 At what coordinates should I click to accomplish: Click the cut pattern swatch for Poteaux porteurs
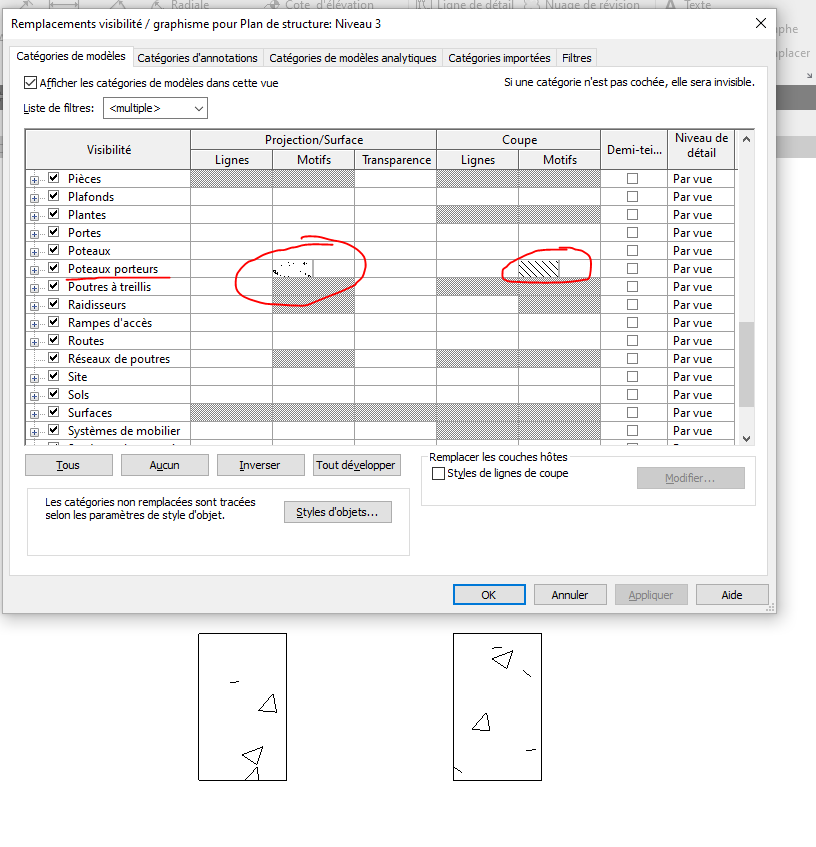coord(539,268)
